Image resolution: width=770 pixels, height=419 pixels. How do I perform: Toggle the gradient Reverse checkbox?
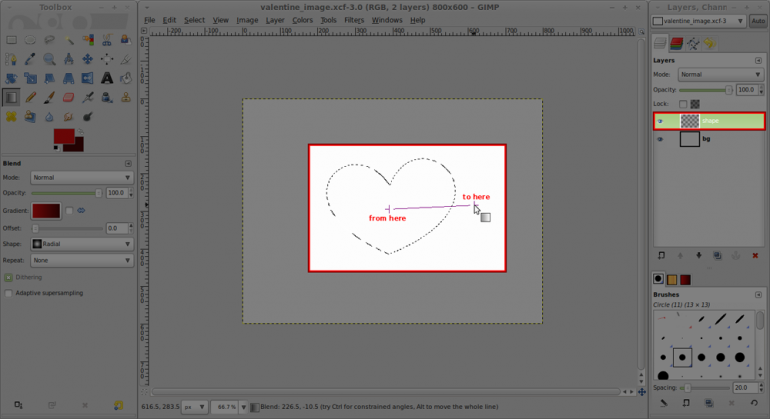click(x=69, y=211)
